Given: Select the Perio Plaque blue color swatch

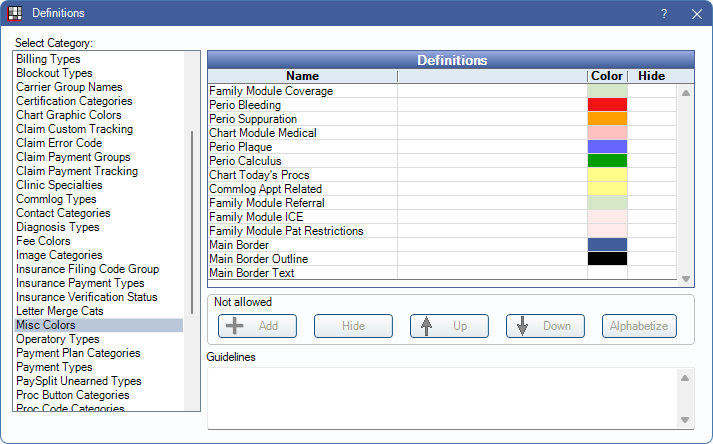Looking at the screenshot, I should [x=607, y=147].
